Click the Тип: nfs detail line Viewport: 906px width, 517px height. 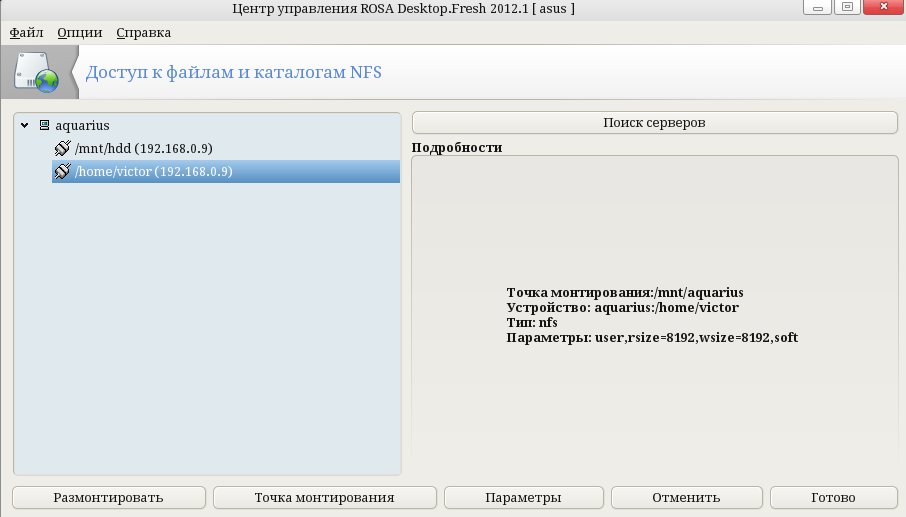click(532, 322)
